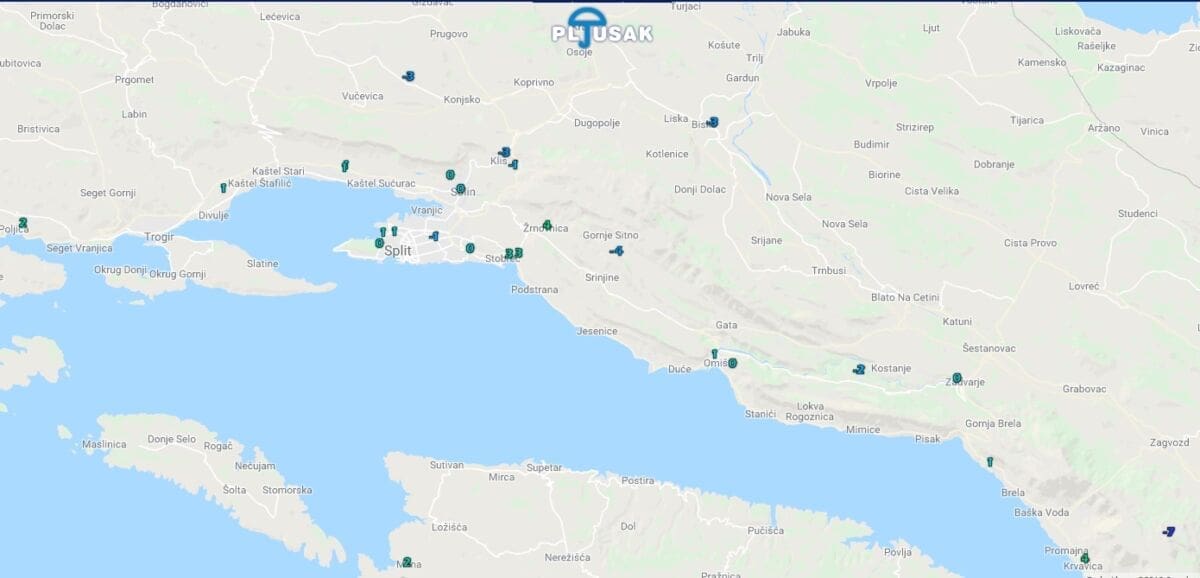
Task: Open the 1 marker near Kaštel Štafilić
Action: tap(223, 188)
